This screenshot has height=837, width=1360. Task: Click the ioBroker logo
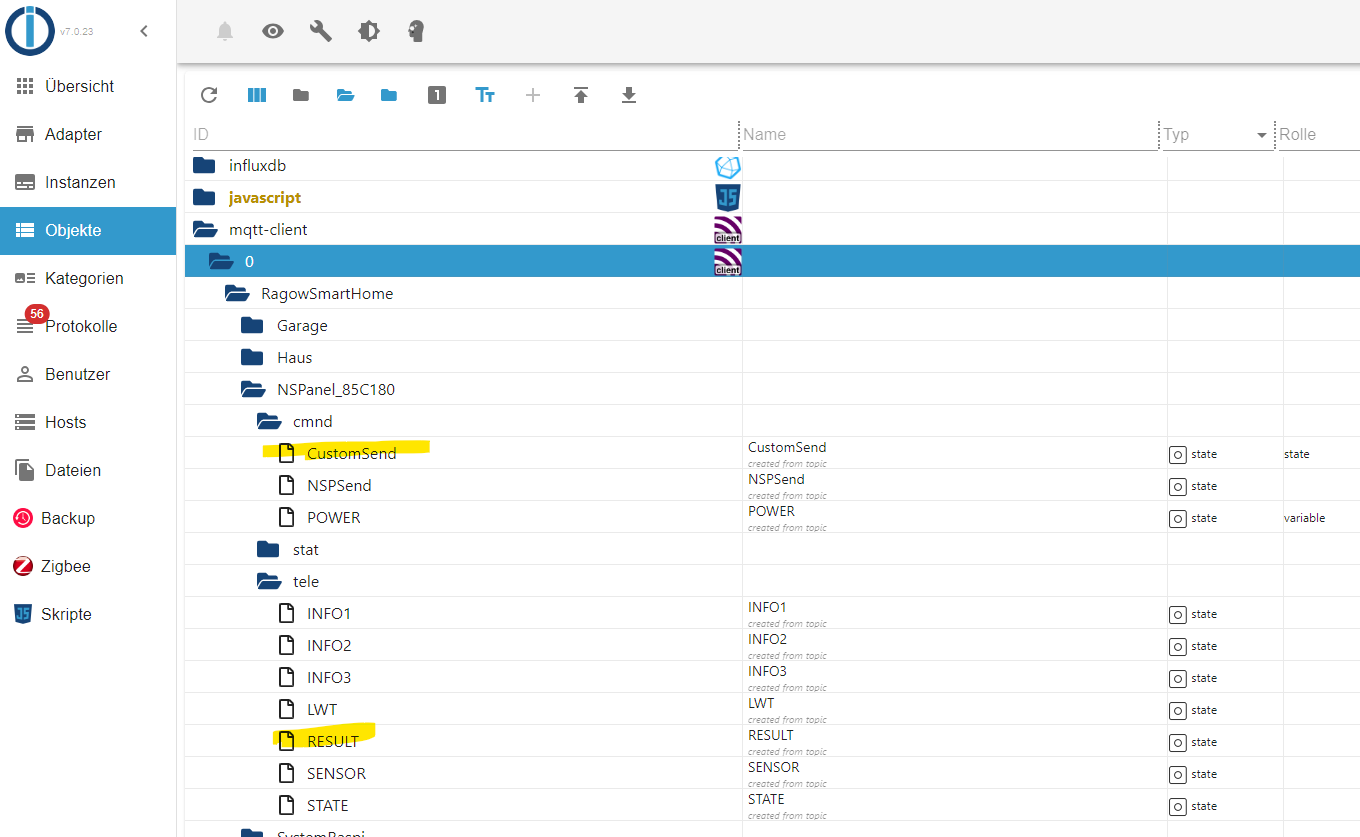pos(30,30)
